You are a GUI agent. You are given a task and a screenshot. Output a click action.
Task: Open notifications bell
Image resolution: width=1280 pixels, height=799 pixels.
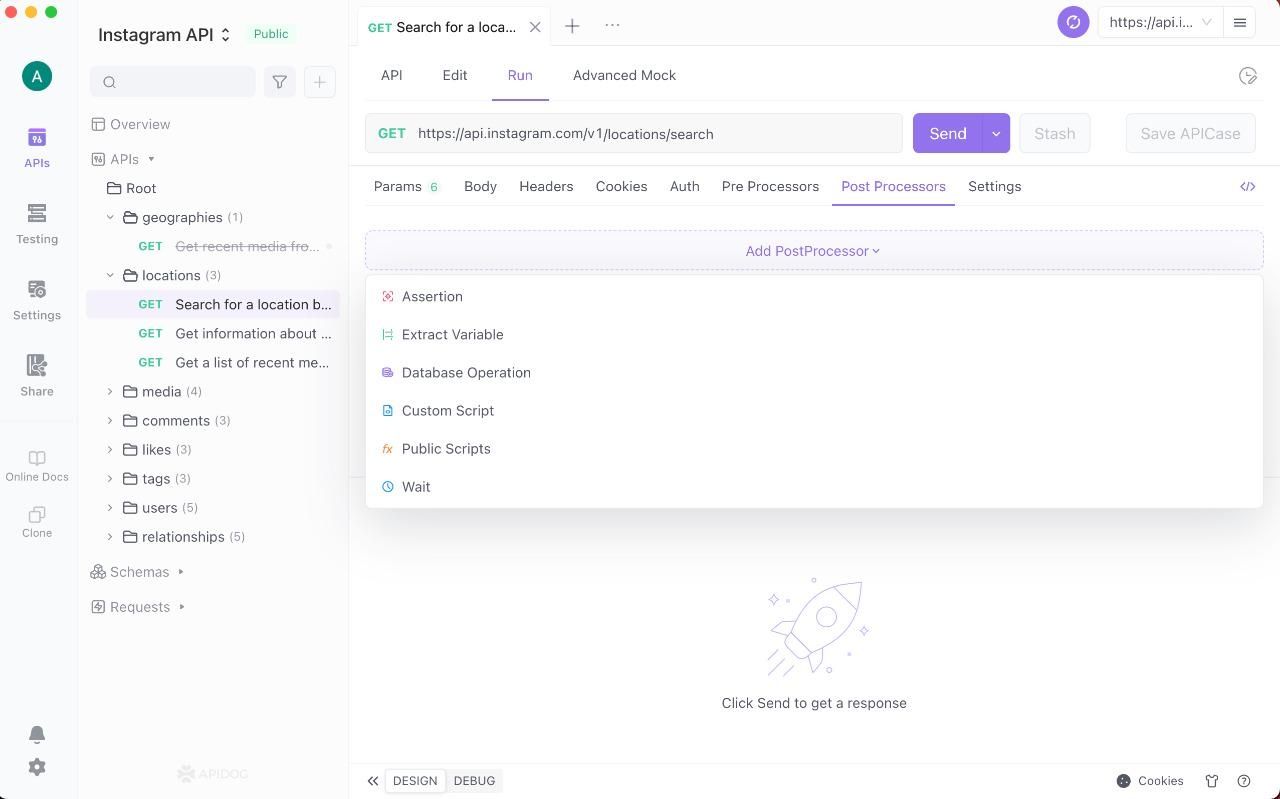[37, 735]
